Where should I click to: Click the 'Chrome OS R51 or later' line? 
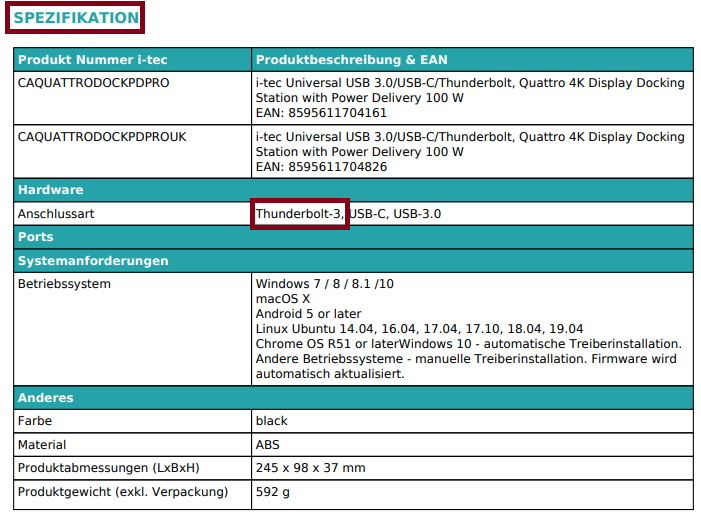click(x=469, y=344)
